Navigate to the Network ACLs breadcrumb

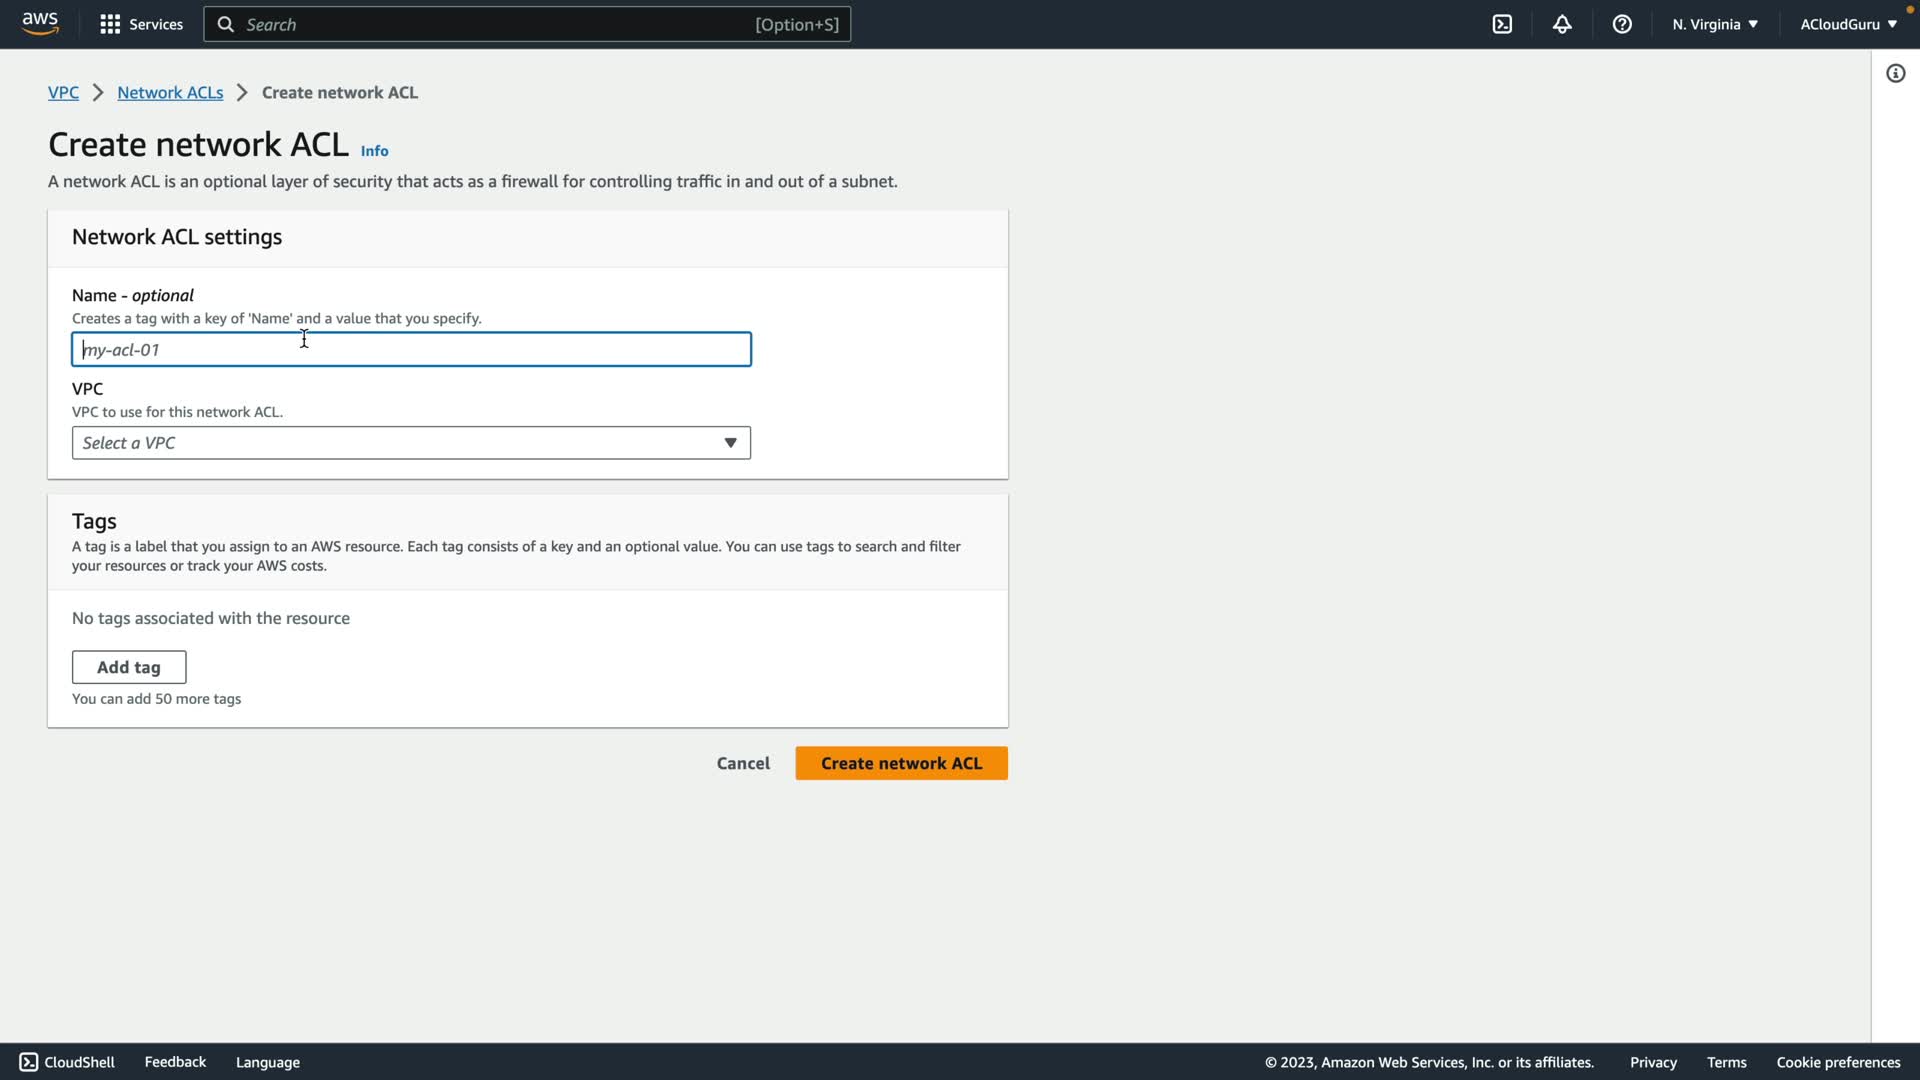pyautogui.click(x=170, y=92)
